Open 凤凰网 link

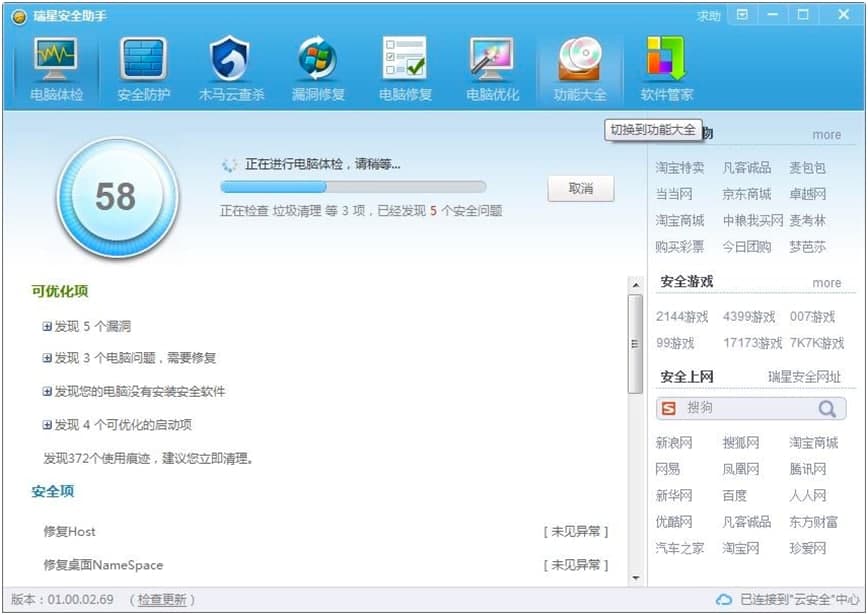coord(741,469)
